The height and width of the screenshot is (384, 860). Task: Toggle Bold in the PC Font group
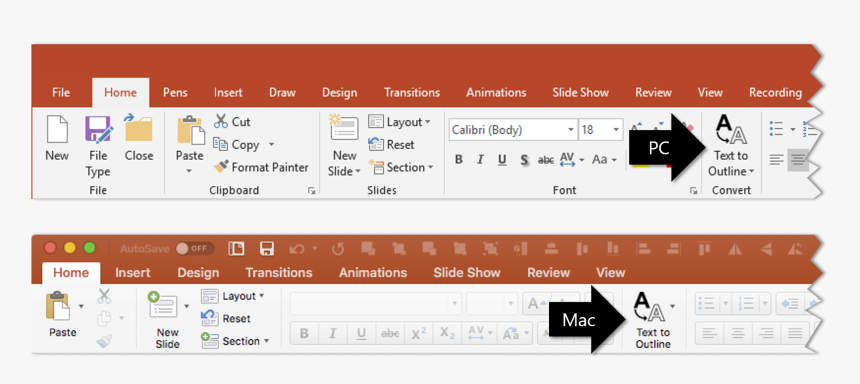[x=459, y=160]
